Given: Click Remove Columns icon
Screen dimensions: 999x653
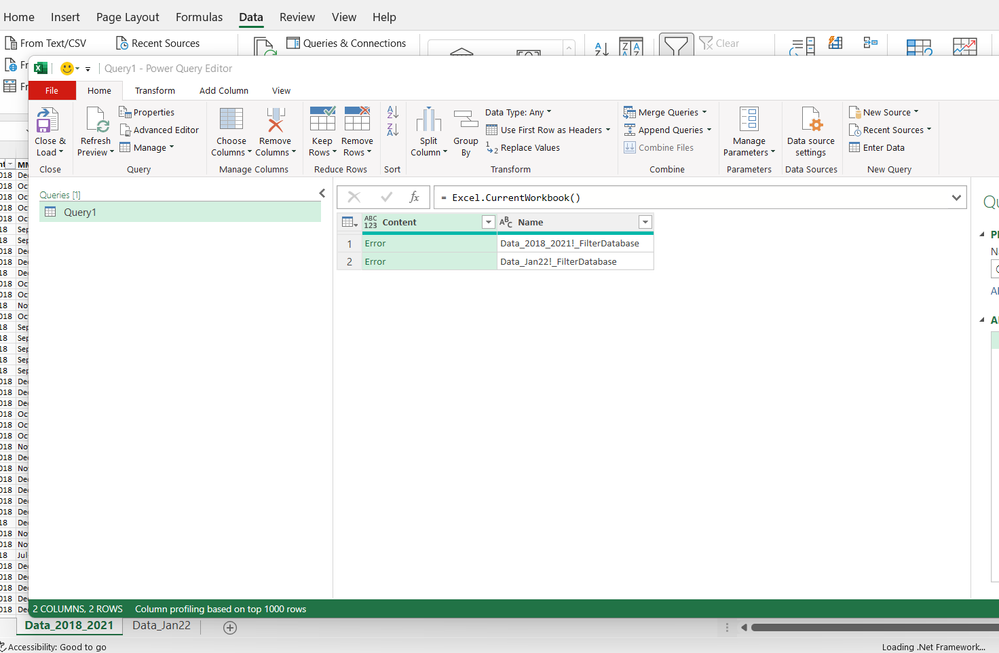Looking at the screenshot, I should [275, 119].
